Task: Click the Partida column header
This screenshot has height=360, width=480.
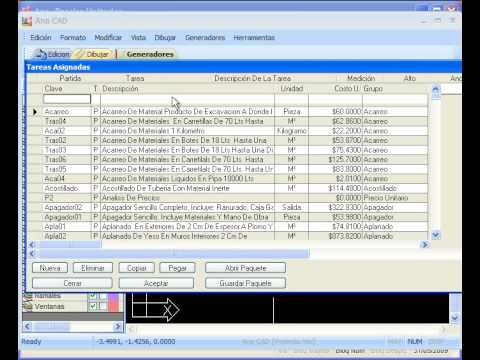Action: [70, 78]
